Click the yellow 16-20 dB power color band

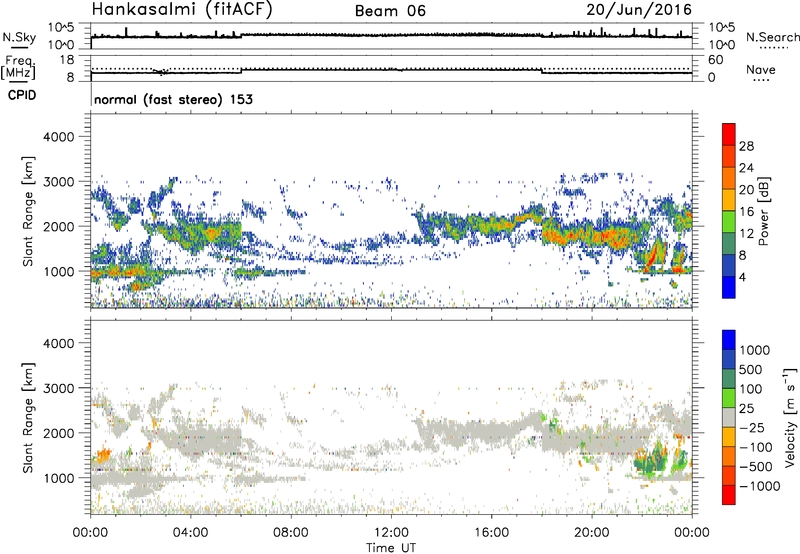(x=729, y=199)
